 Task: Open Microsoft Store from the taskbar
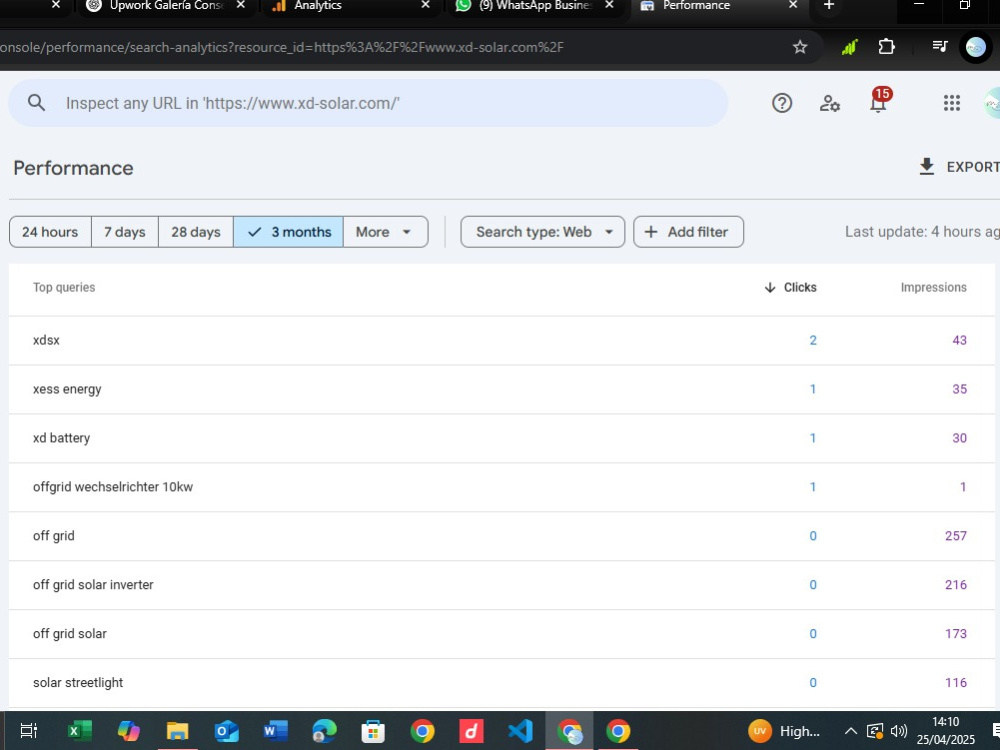point(373,730)
